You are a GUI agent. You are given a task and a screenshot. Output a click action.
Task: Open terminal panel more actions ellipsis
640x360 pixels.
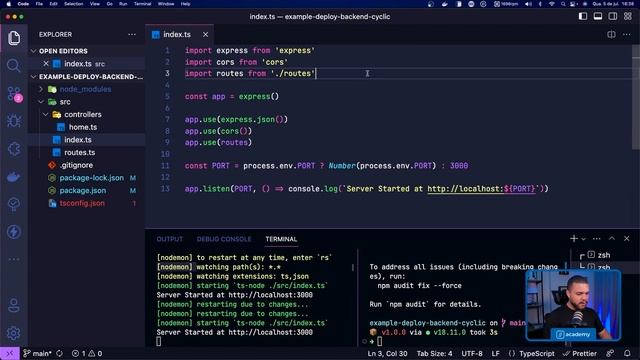click(x=597, y=238)
